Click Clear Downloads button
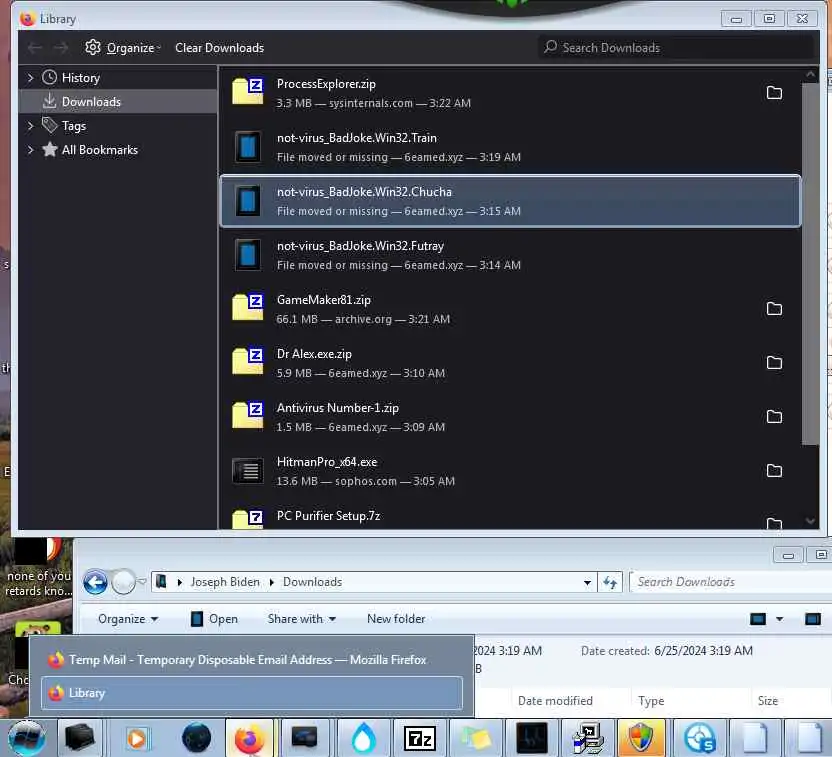Image resolution: width=832 pixels, height=757 pixels. pos(219,48)
